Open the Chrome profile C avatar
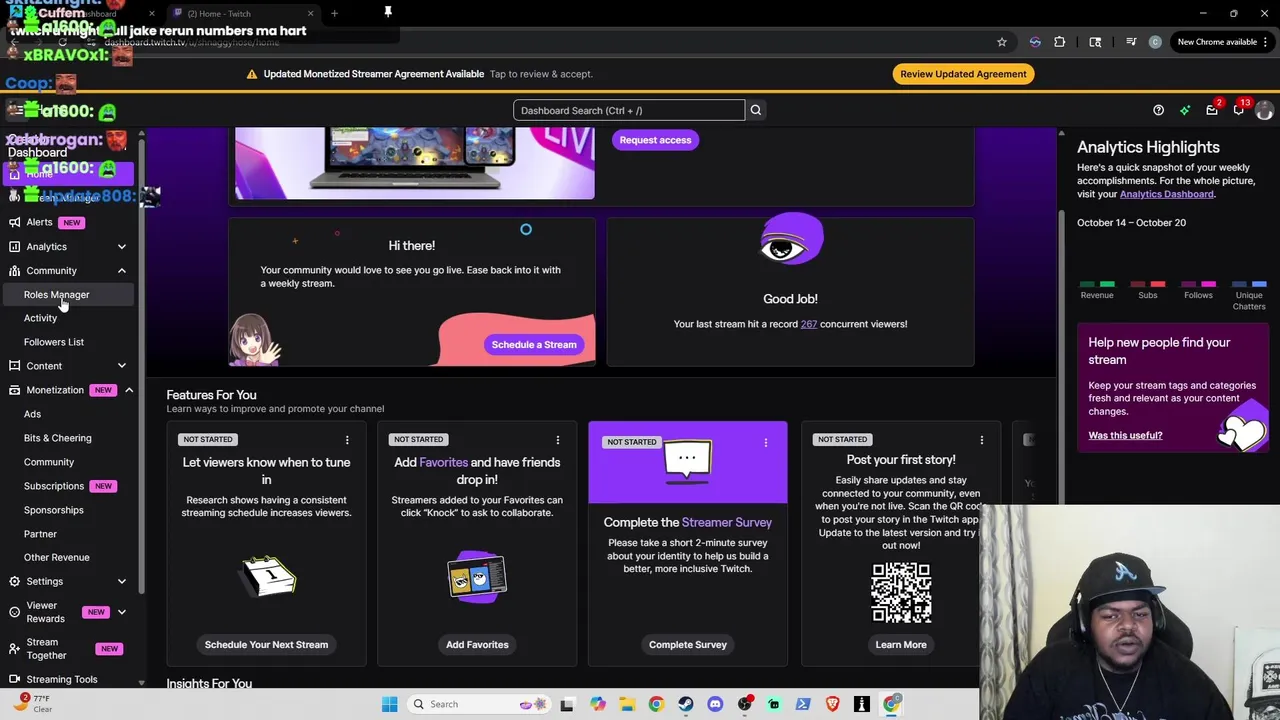Viewport: 1280px width, 720px height. tap(1156, 42)
